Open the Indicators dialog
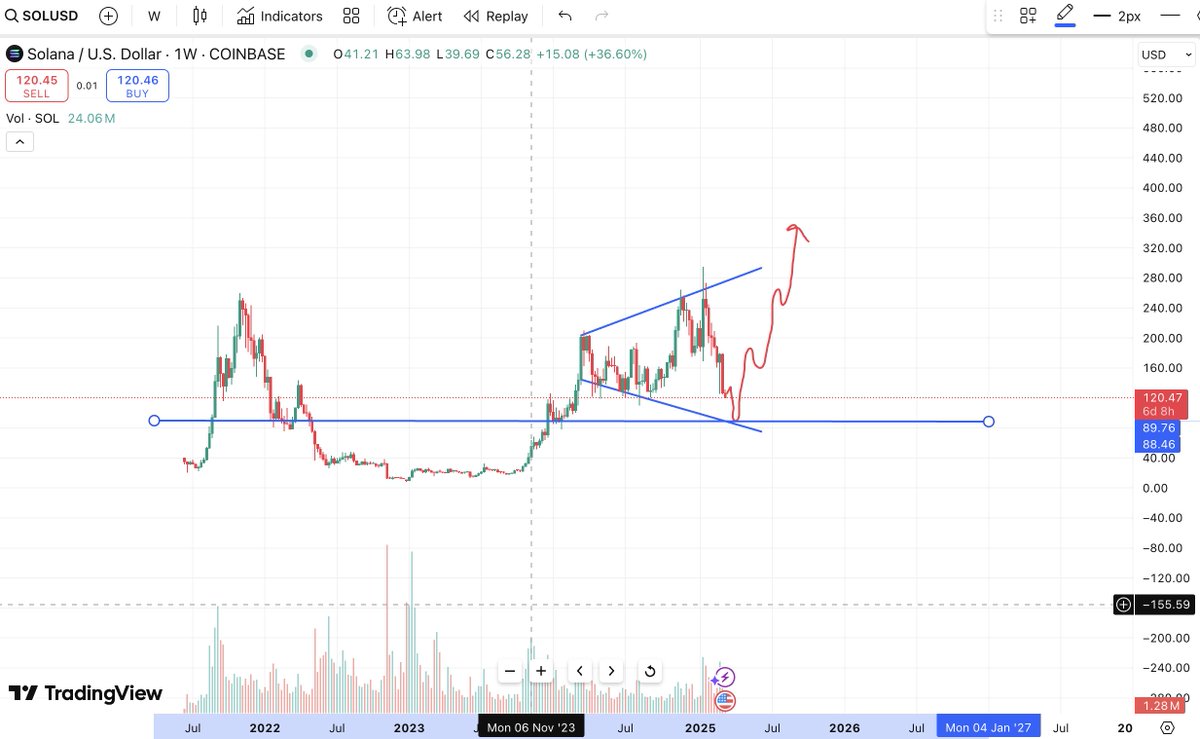 click(280, 16)
